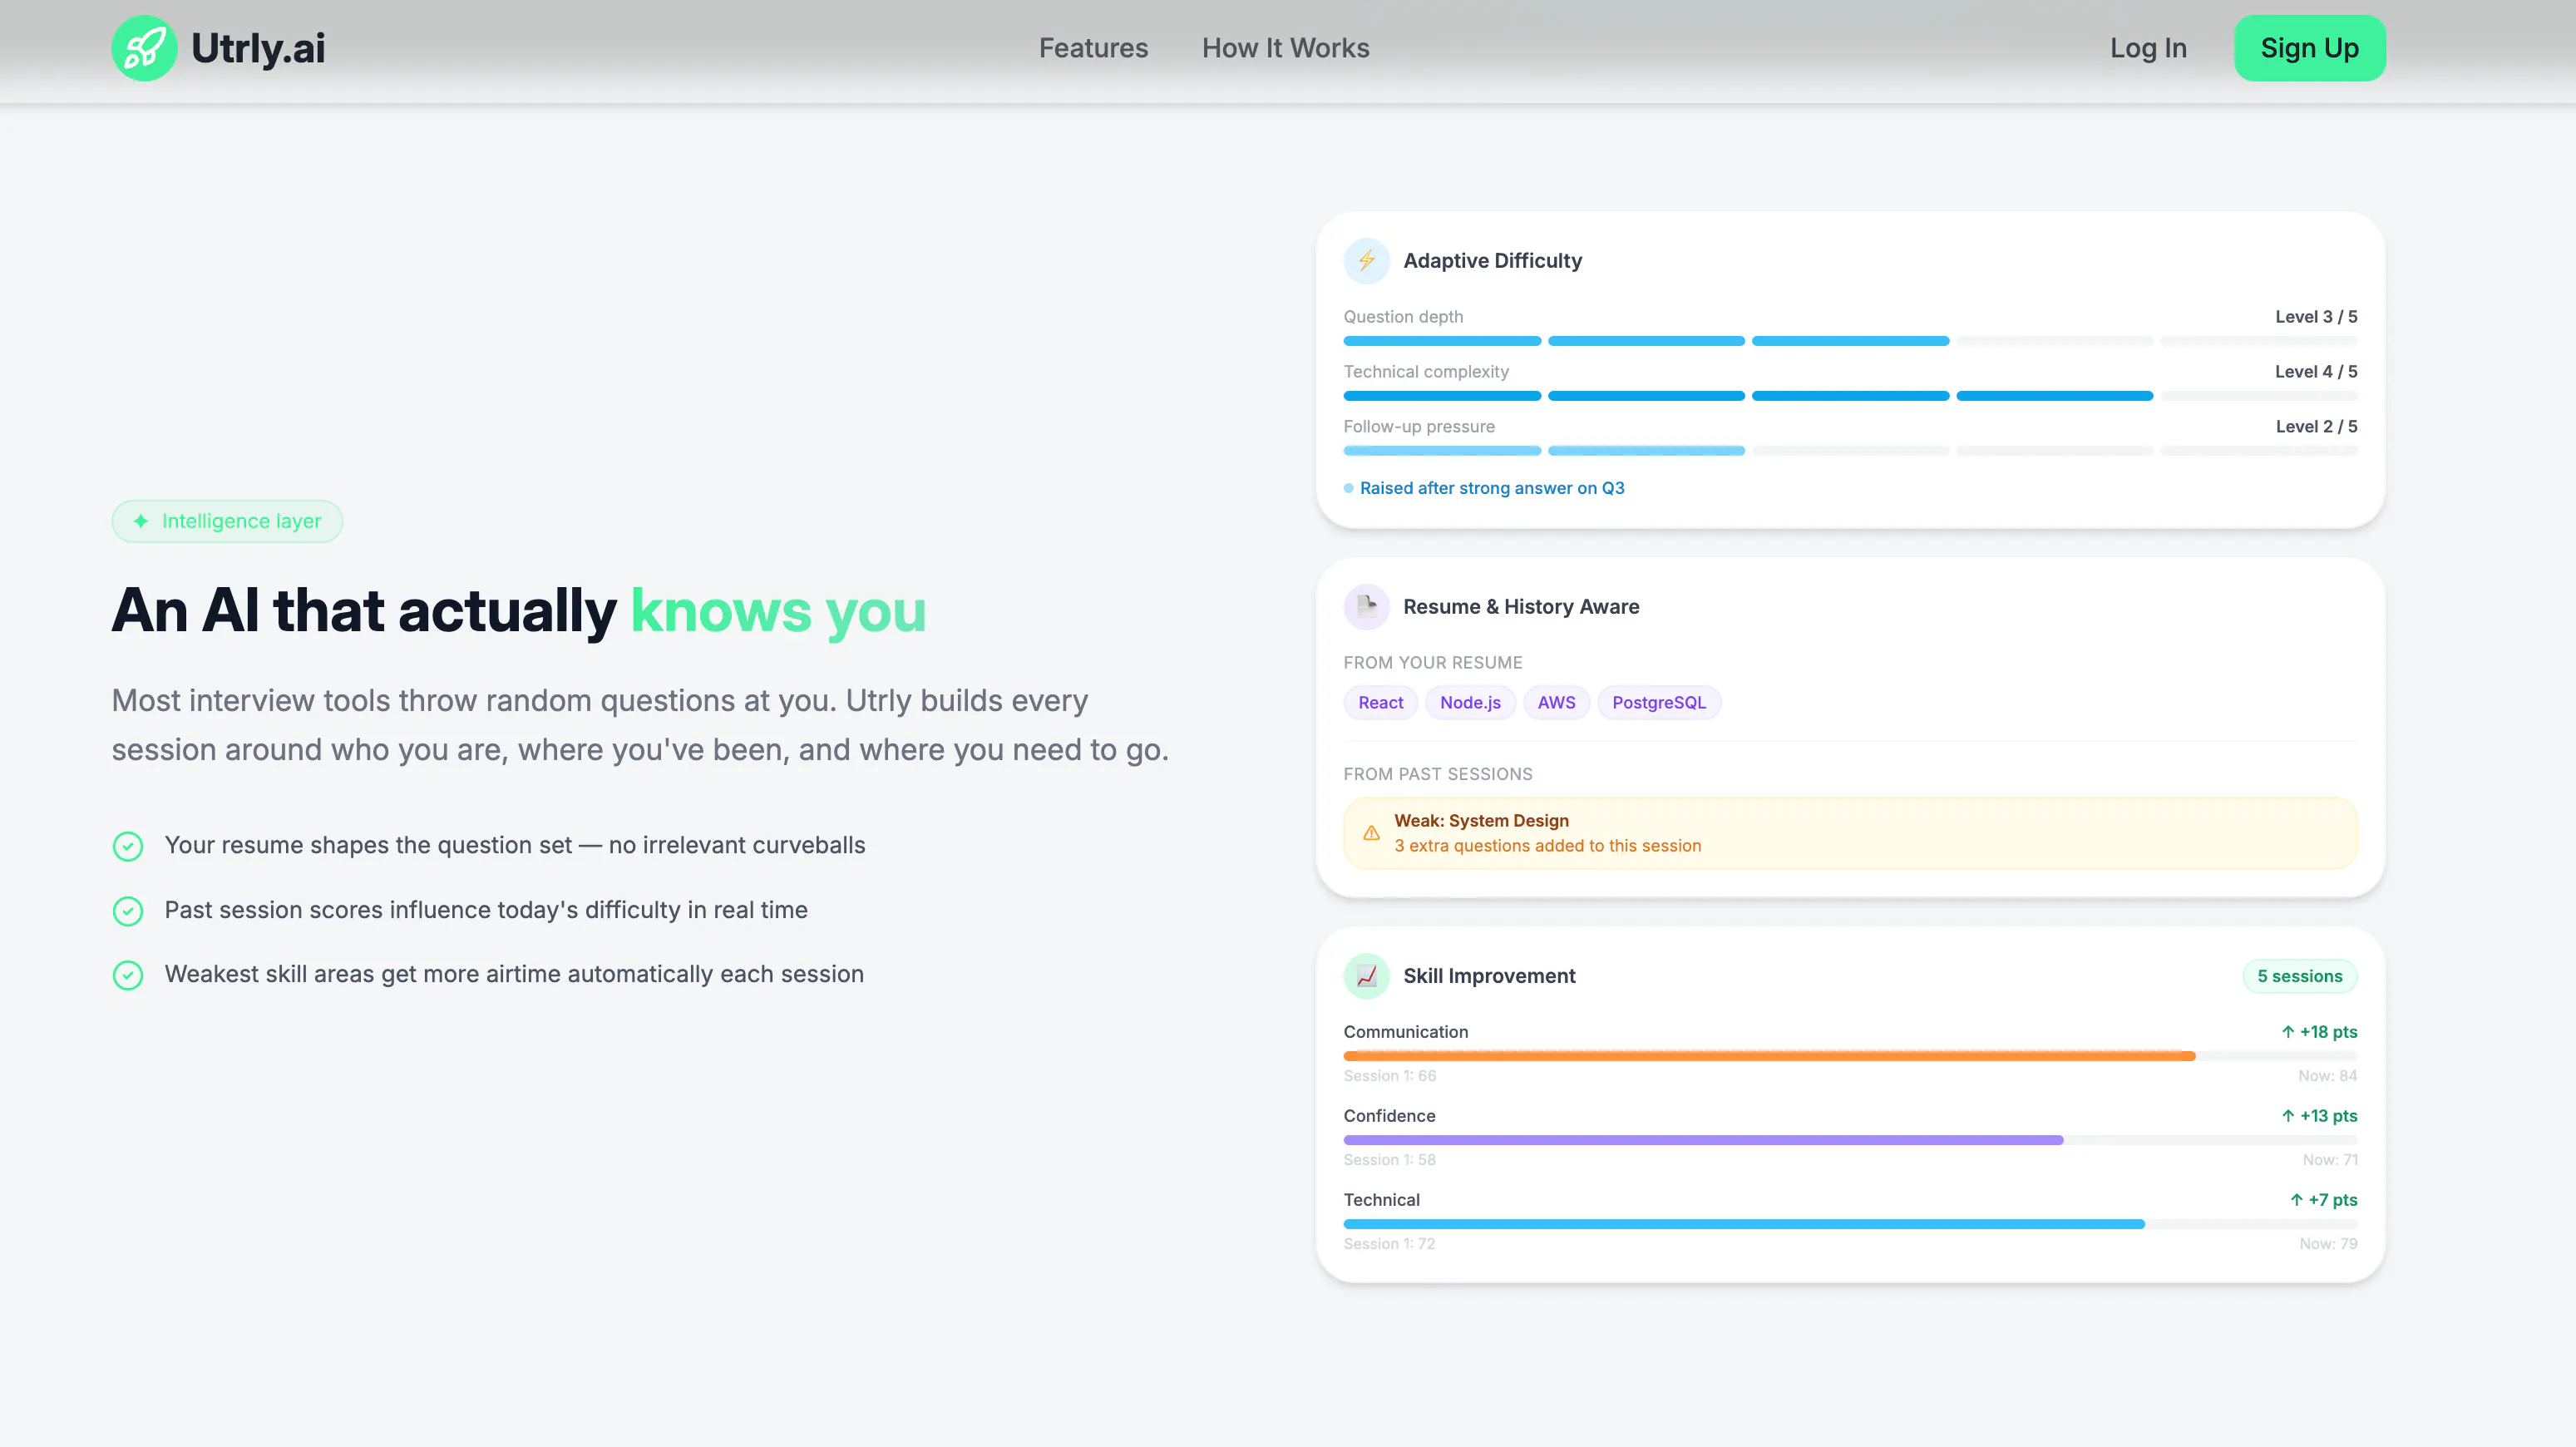Click the Now: 79 value
Screen dimensions: 2576x1447
coord(2328,1244)
